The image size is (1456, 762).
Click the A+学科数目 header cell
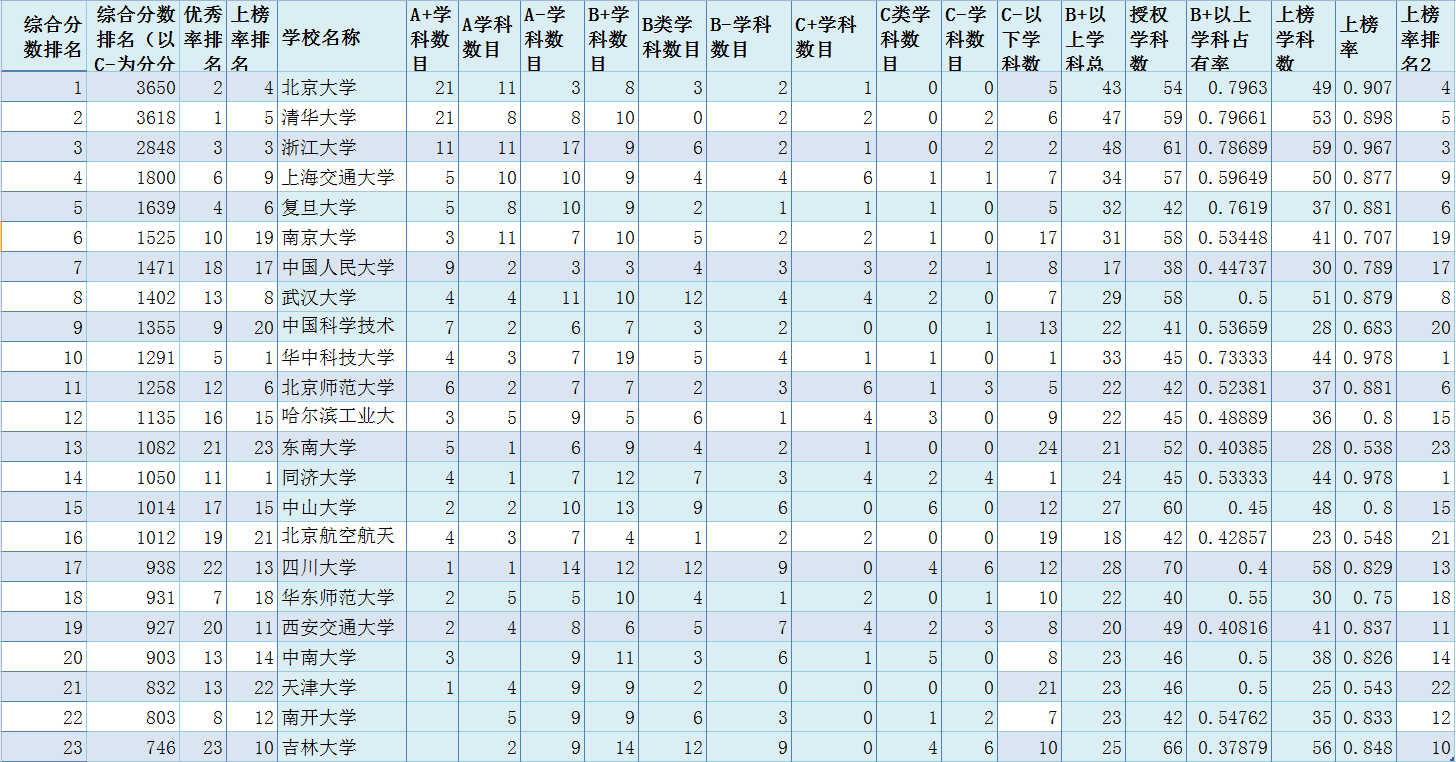pos(432,36)
